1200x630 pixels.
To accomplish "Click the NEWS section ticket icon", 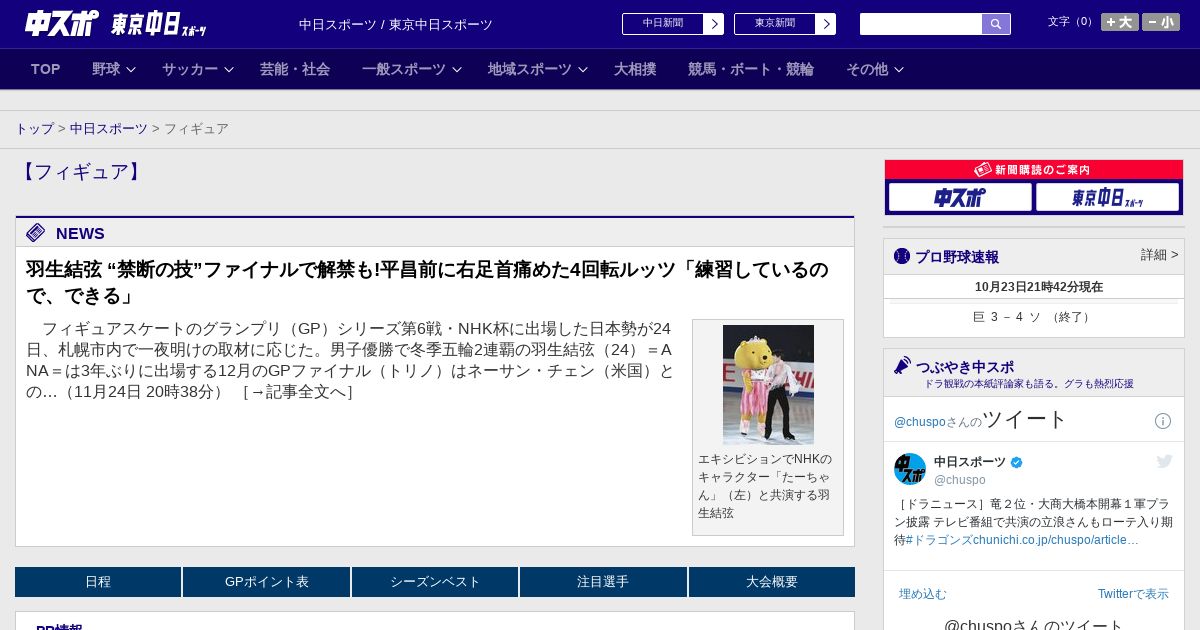I will point(36,233).
